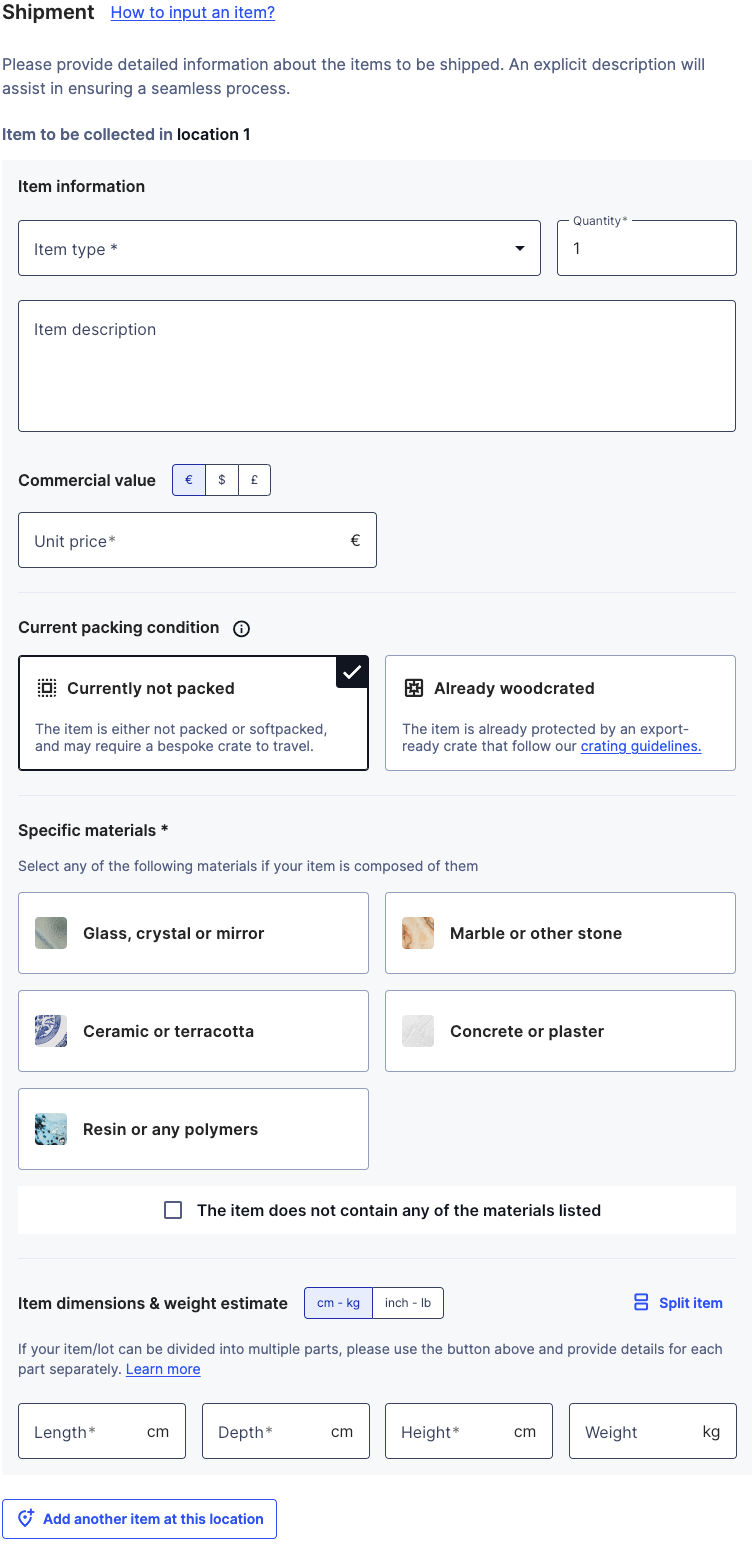Image resolution: width=754 pixels, height=1545 pixels.
Task: Switch units to inch - lb
Action: (408, 1303)
